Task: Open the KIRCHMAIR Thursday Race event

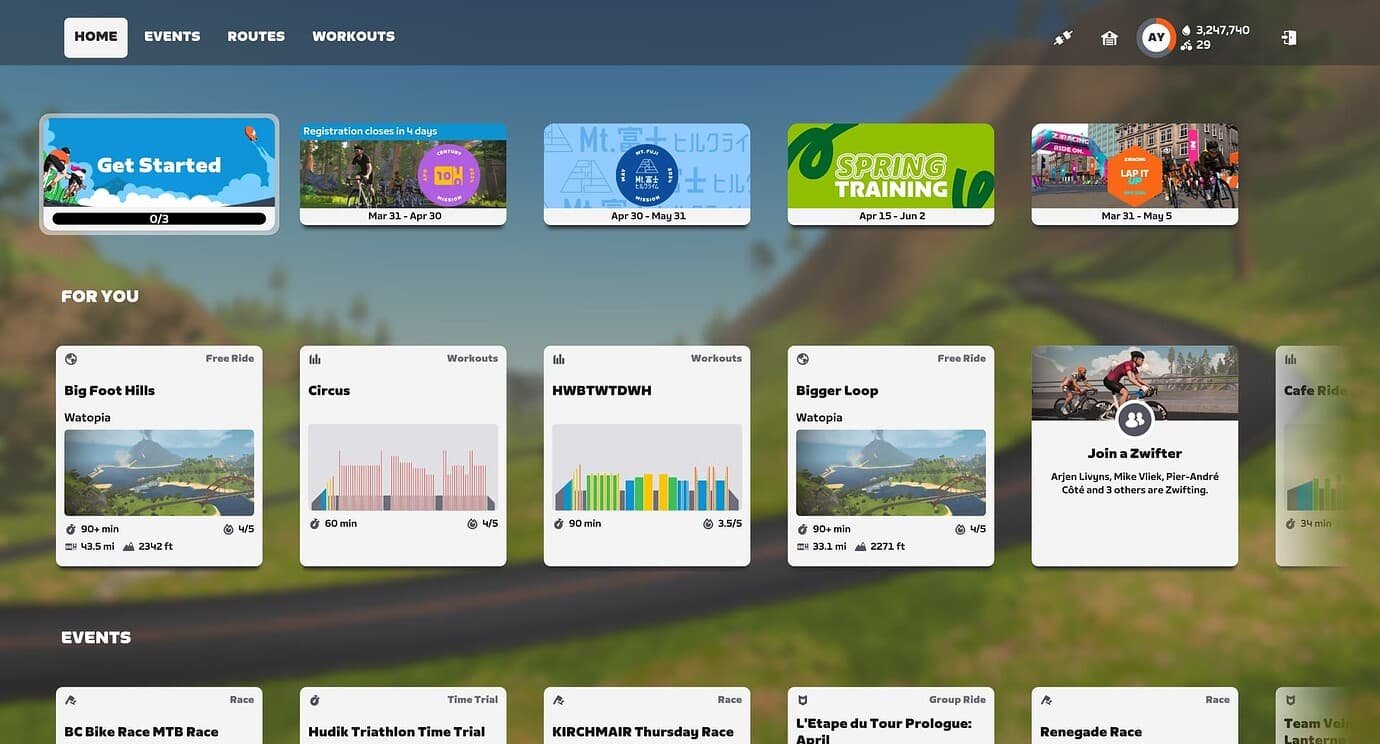Action: 647,716
